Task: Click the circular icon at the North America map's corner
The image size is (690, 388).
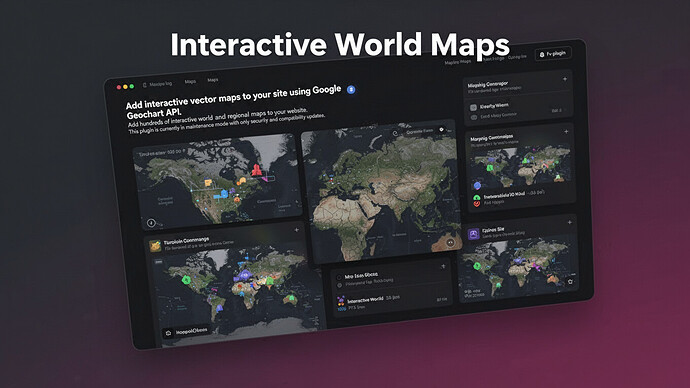Action: [151, 223]
